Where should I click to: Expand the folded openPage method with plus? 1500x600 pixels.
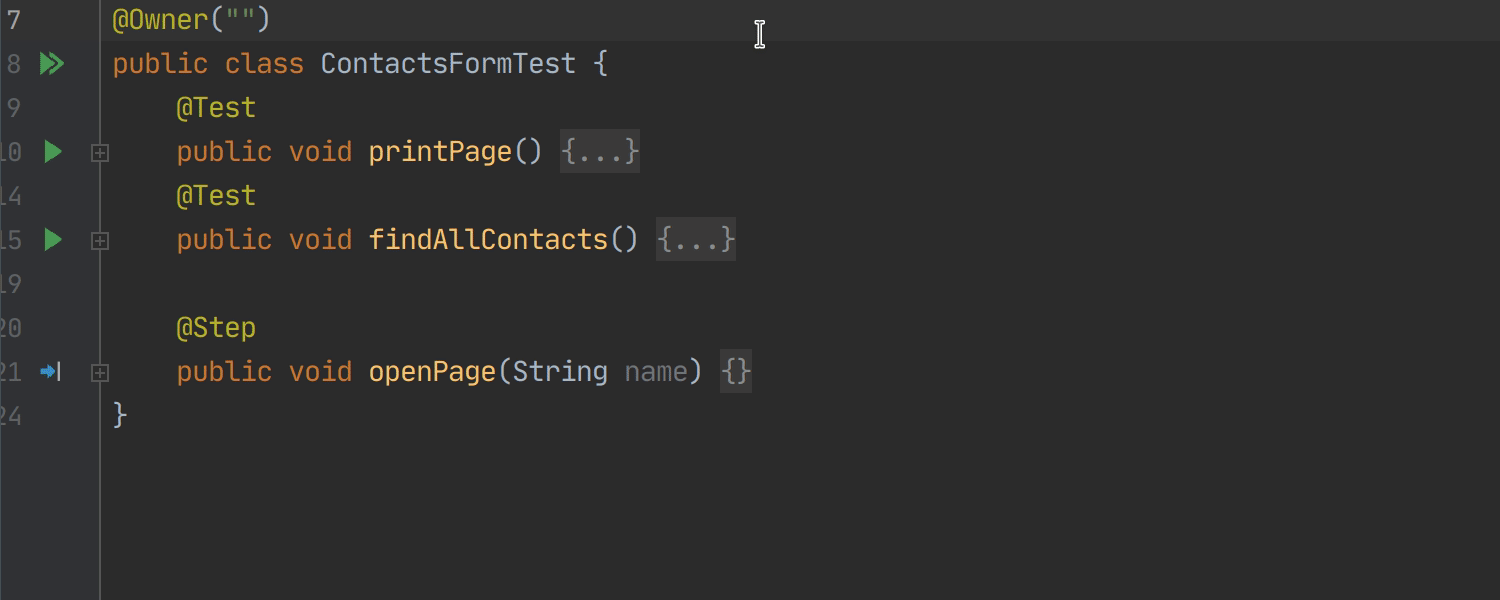pyautogui.click(x=100, y=373)
